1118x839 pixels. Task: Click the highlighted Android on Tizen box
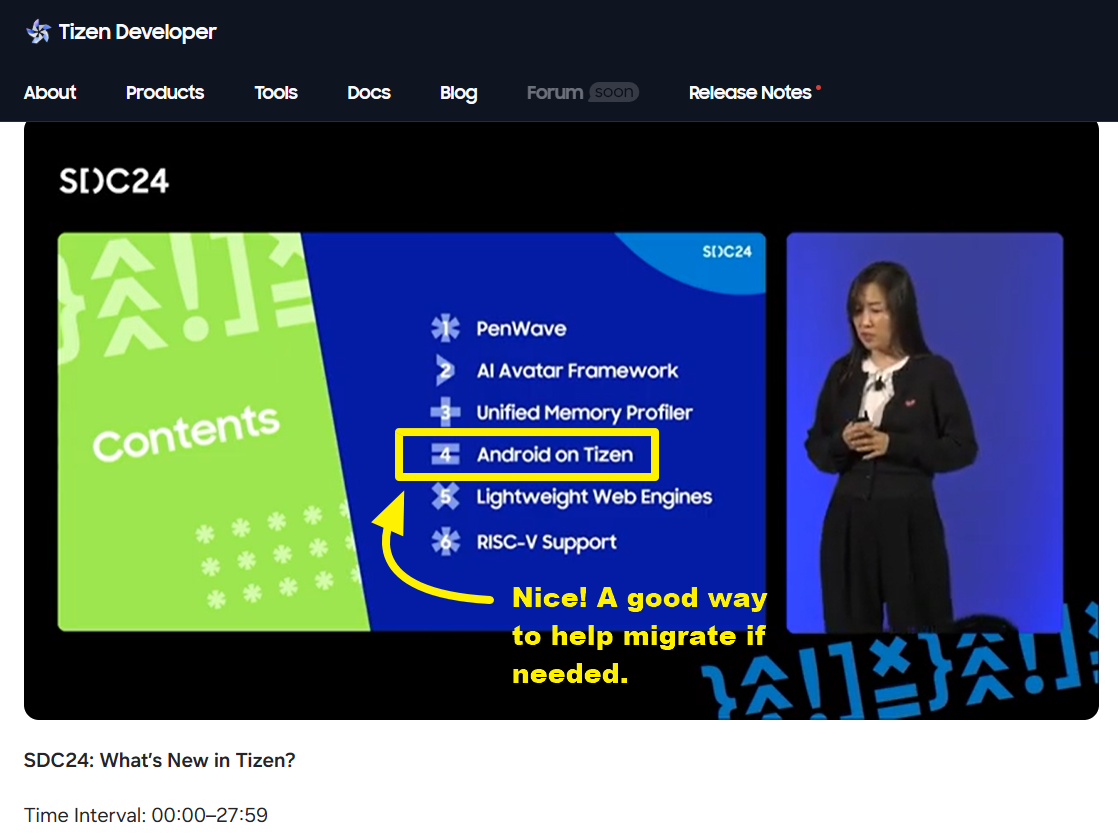(x=527, y=454)
